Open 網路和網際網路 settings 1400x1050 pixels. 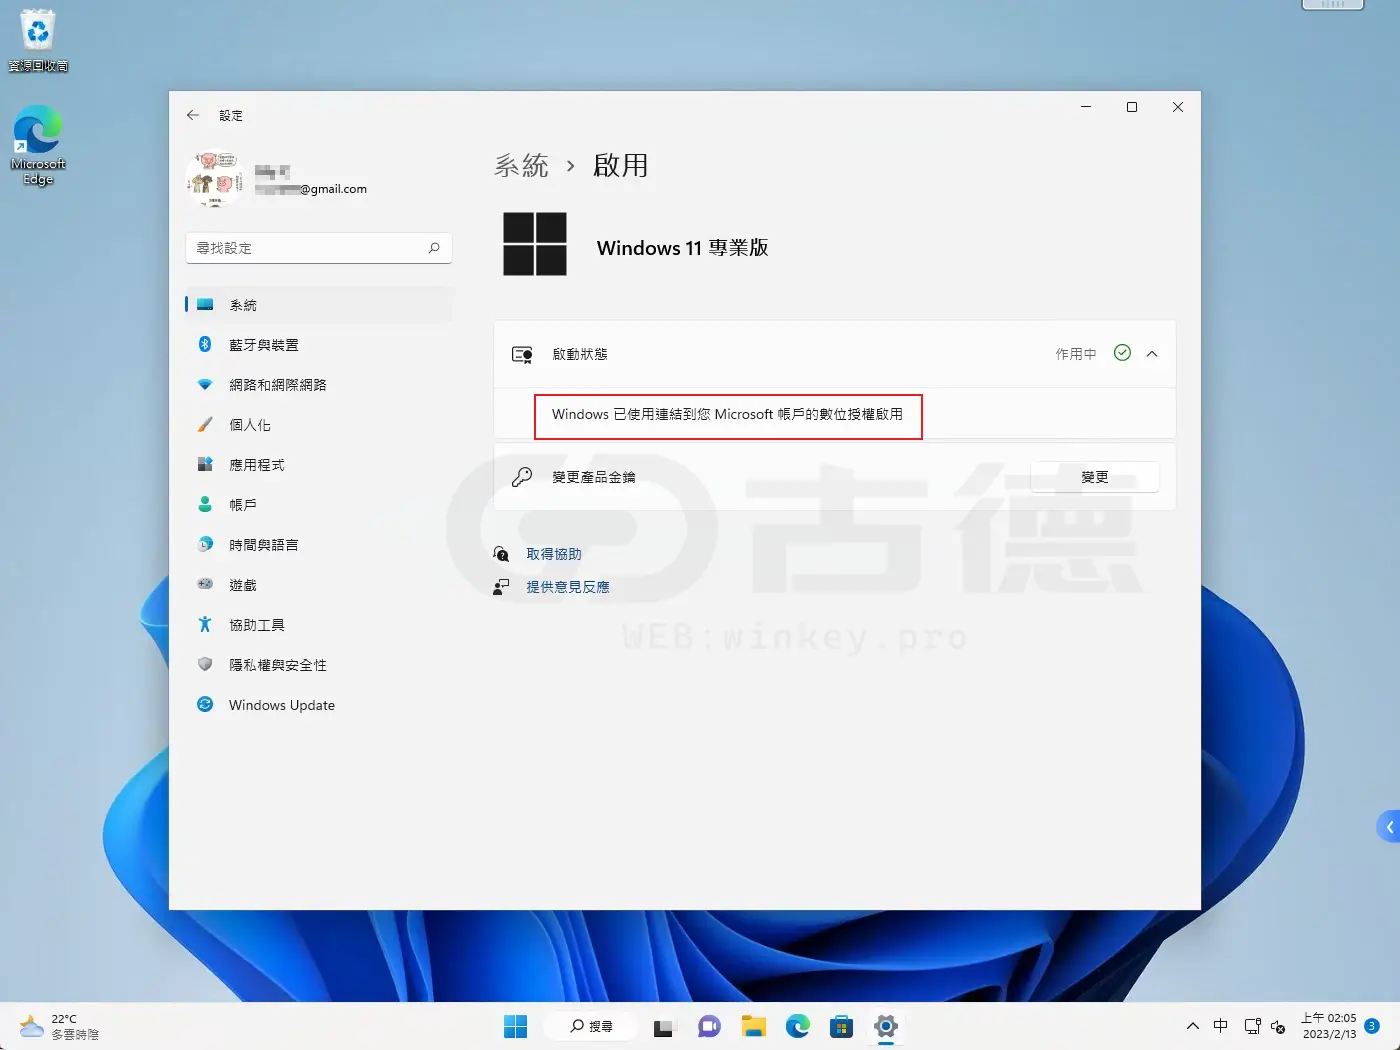click(x=319, y=385)
